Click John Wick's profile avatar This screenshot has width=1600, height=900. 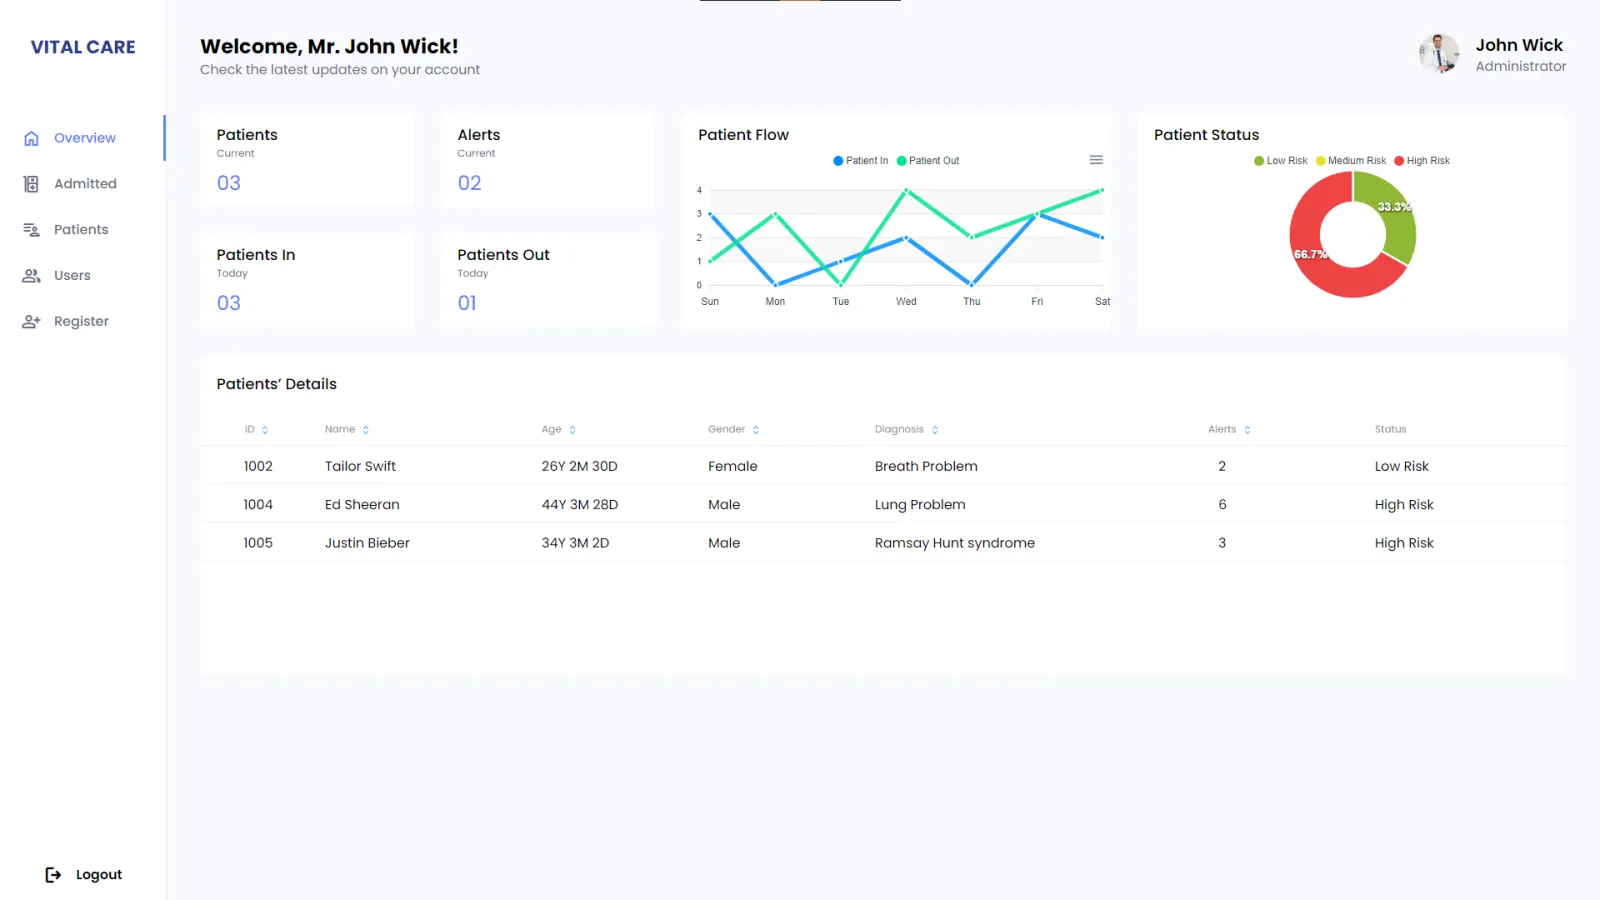[x=1439, y=54]
